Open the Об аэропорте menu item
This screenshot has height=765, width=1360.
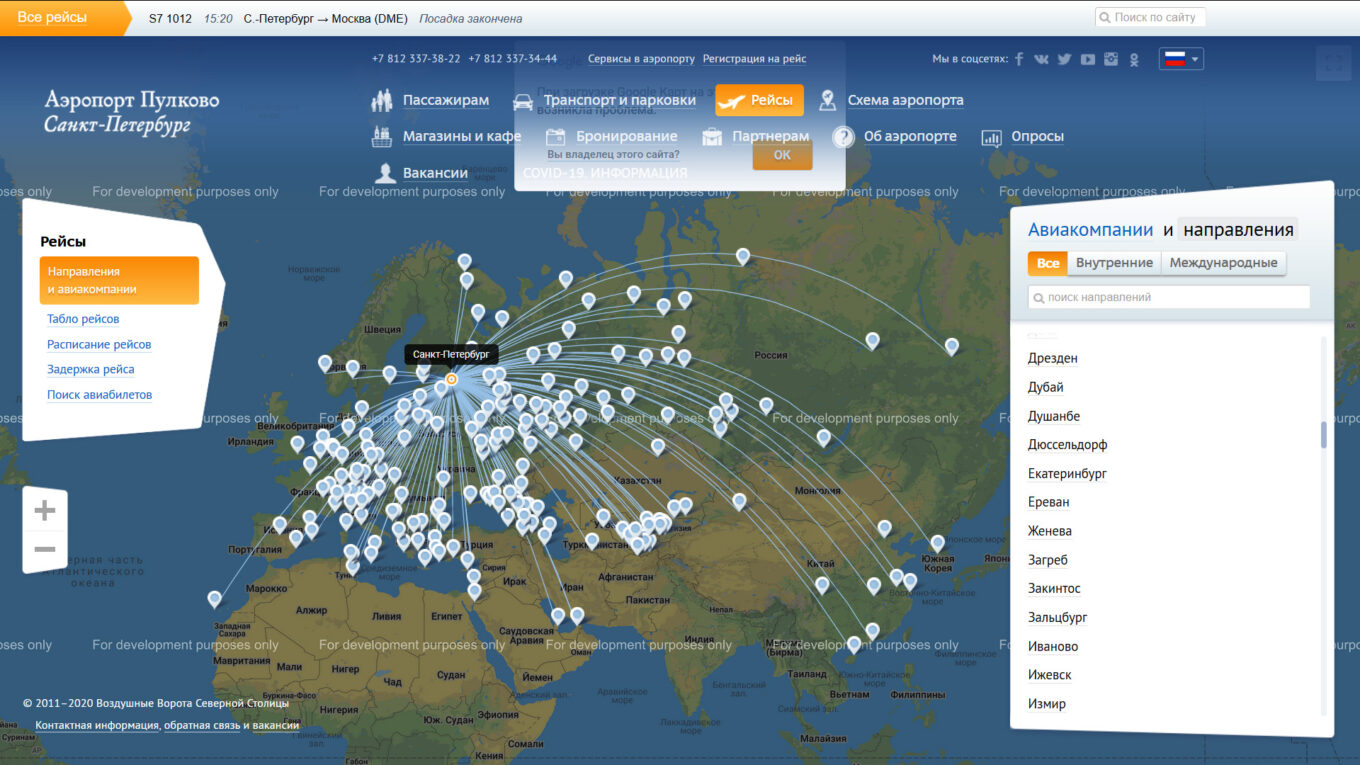pos(910,136)
